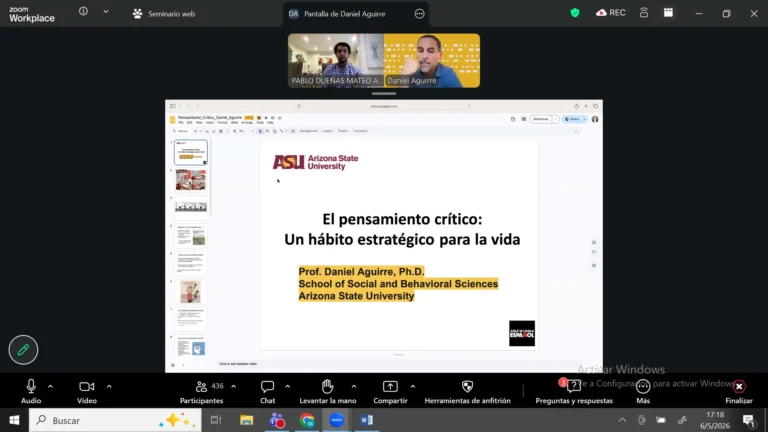Open the notification center icon
768x432 pixels.
tap(748, 420)
